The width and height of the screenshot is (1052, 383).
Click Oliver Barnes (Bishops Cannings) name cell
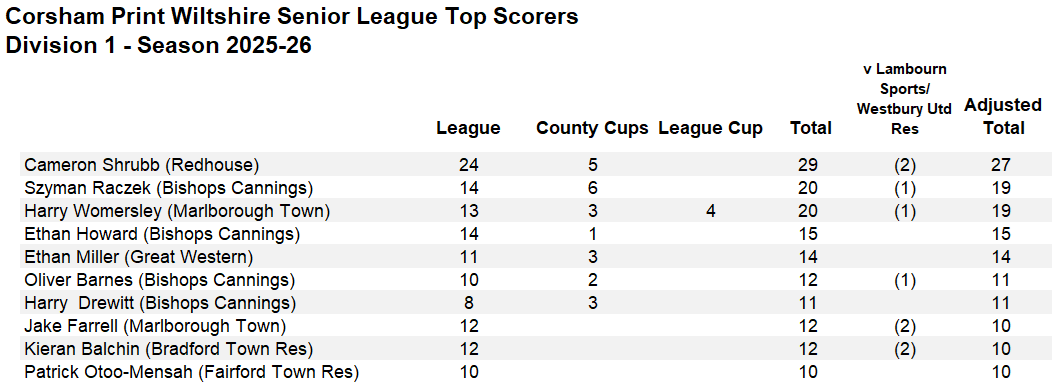(160, 280)
